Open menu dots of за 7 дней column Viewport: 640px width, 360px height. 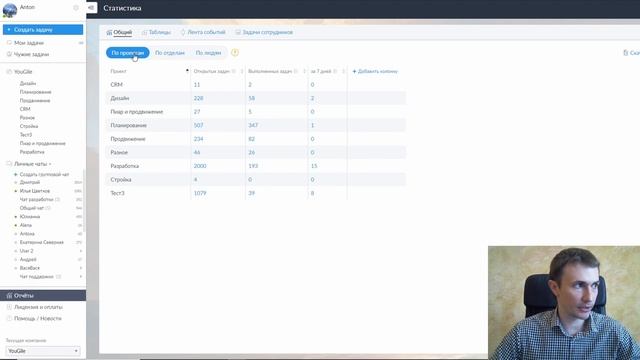point(343,71)
